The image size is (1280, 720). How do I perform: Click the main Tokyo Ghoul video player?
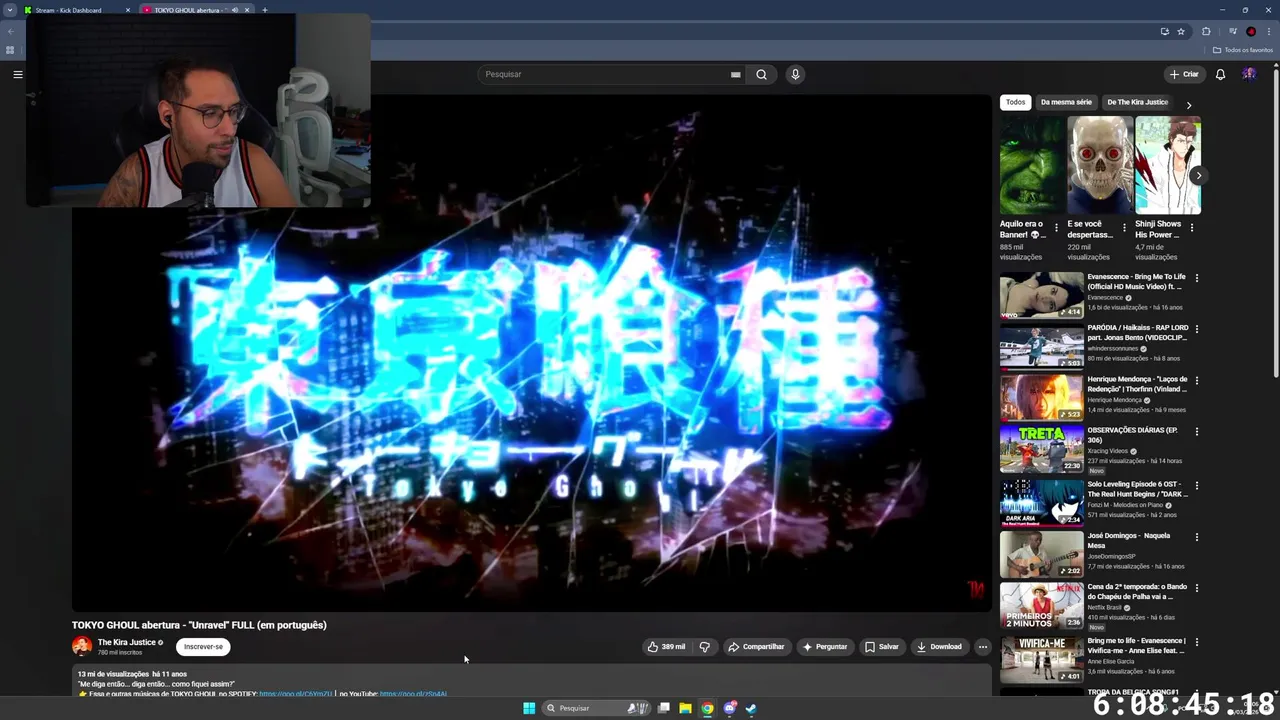point(531,352)
